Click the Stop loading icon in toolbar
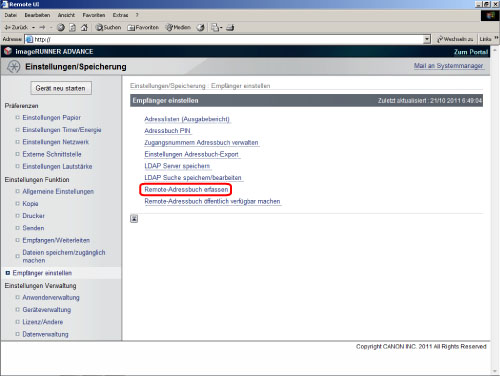Screen dimensions: 500x376 [61, 28]
